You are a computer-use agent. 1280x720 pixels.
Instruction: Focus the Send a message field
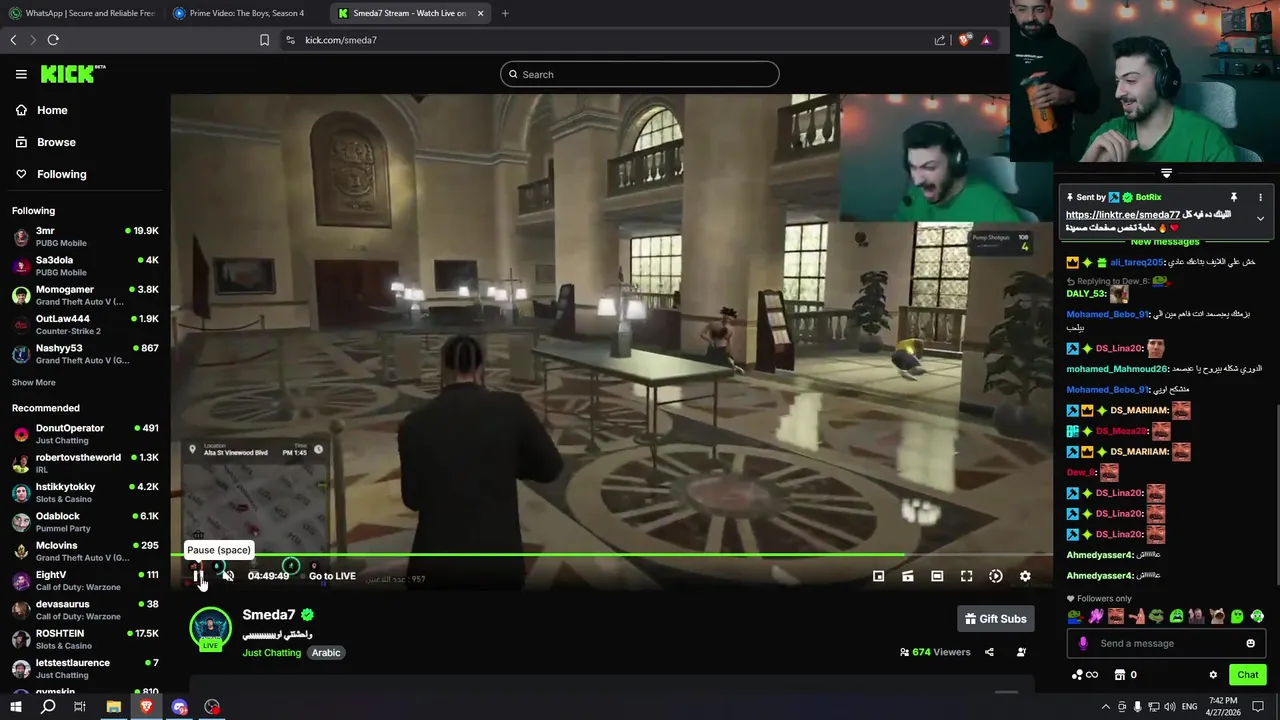click(x=1166, y=643)
